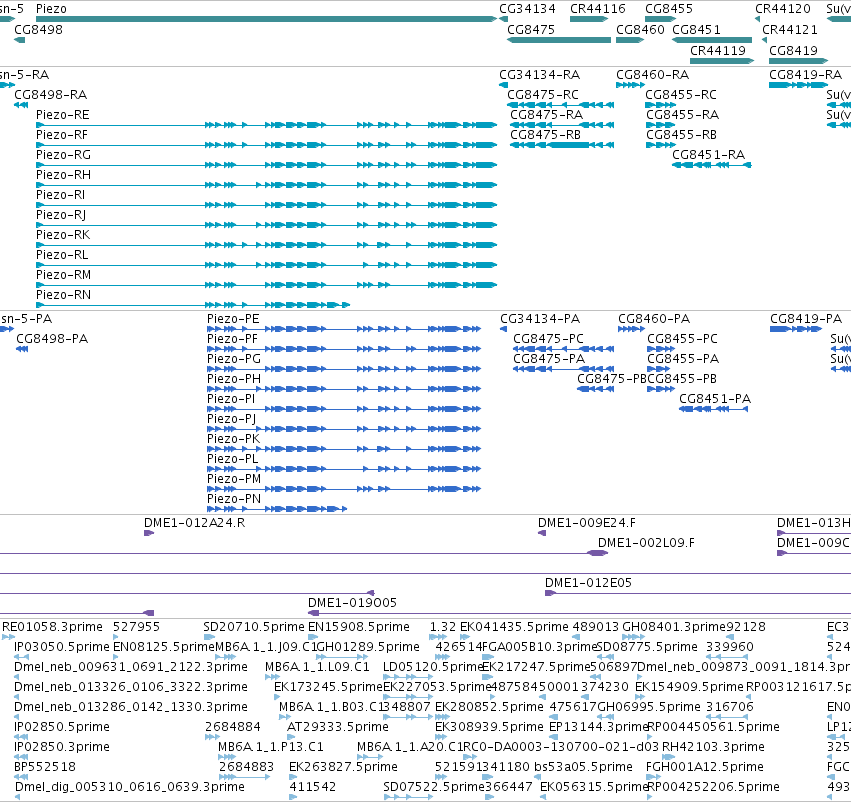Click the CR44121 gene label
Viewport: 851px width, 802px height.
tap(790, 30)
